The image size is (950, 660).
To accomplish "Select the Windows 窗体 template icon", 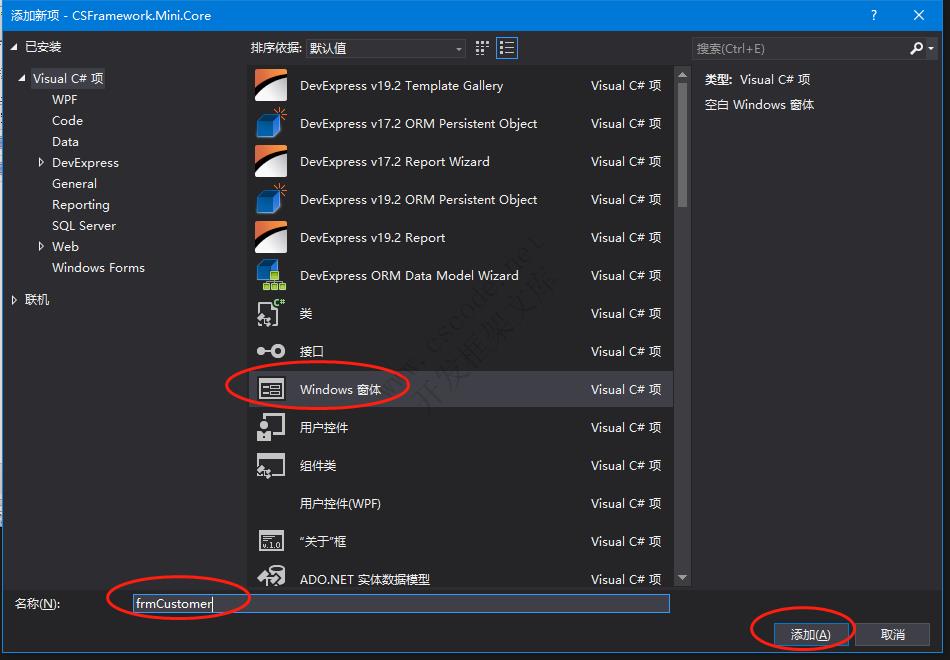I will pyautogui.click(x=272, y=389).
